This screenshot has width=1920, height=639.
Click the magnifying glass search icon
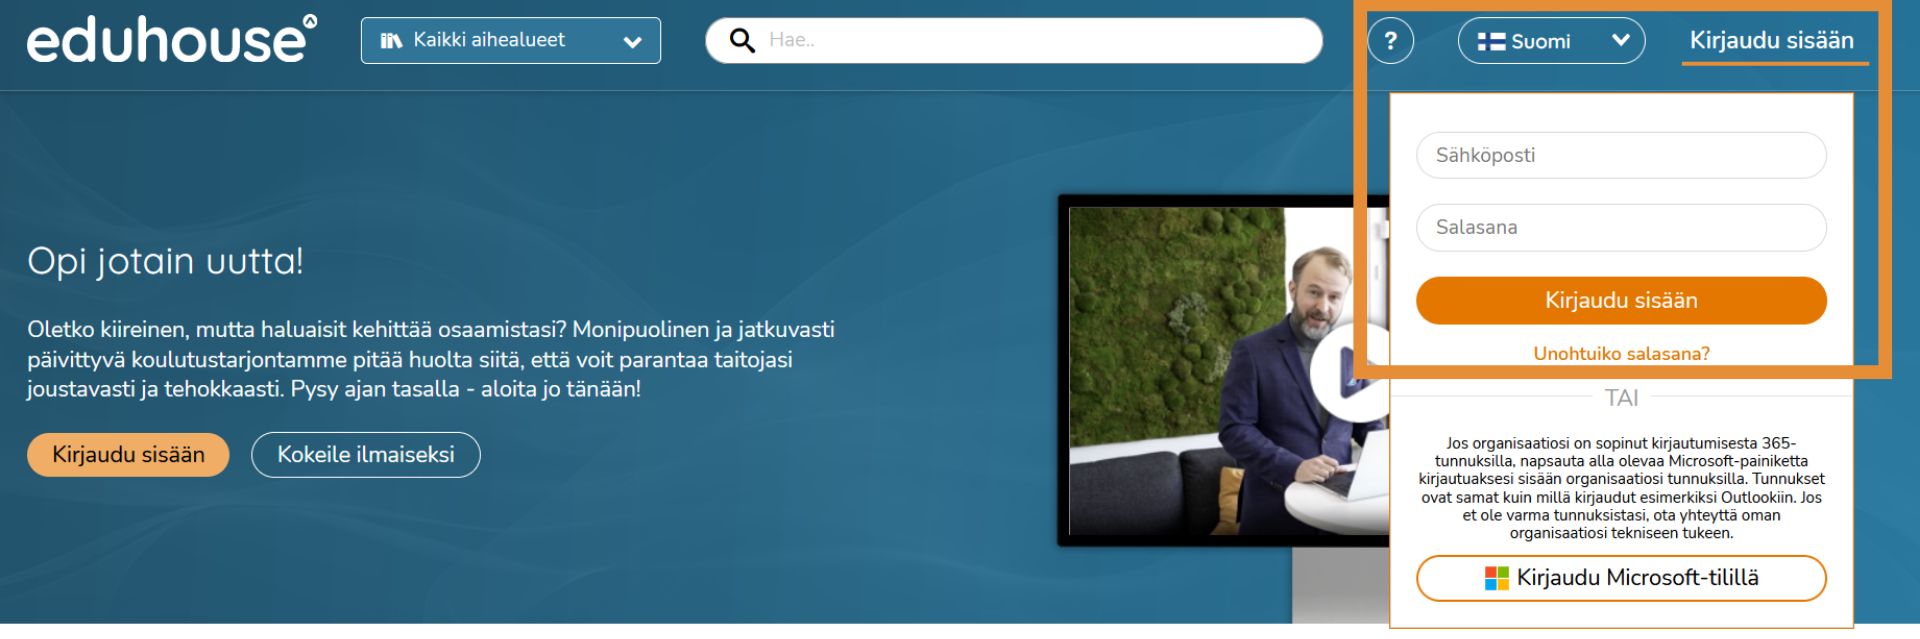point(742,41)
